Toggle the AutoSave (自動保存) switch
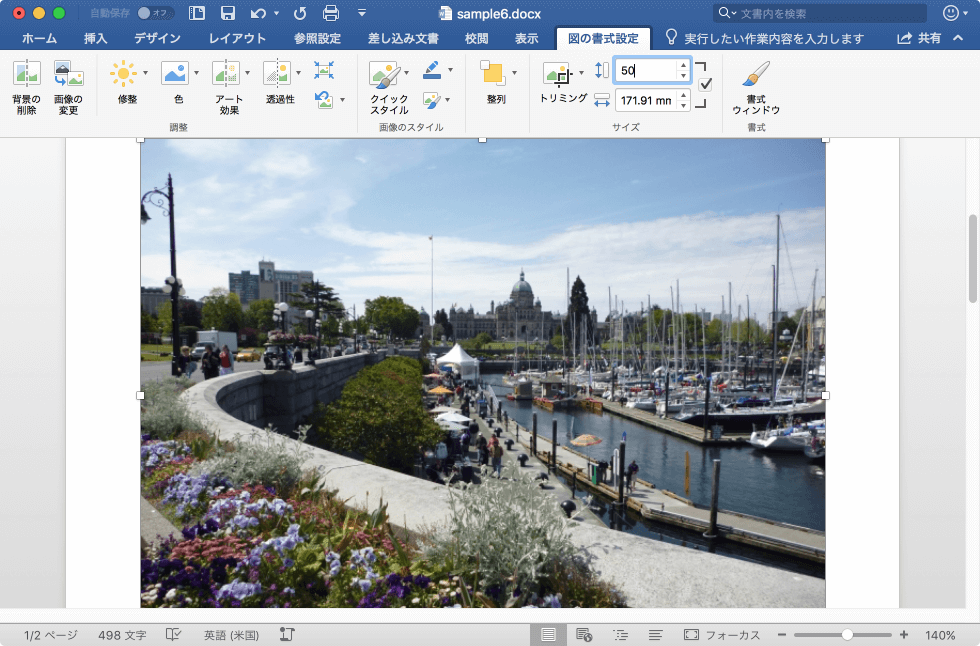The height and width of the screenshot is (646, 980). (154, 13)
